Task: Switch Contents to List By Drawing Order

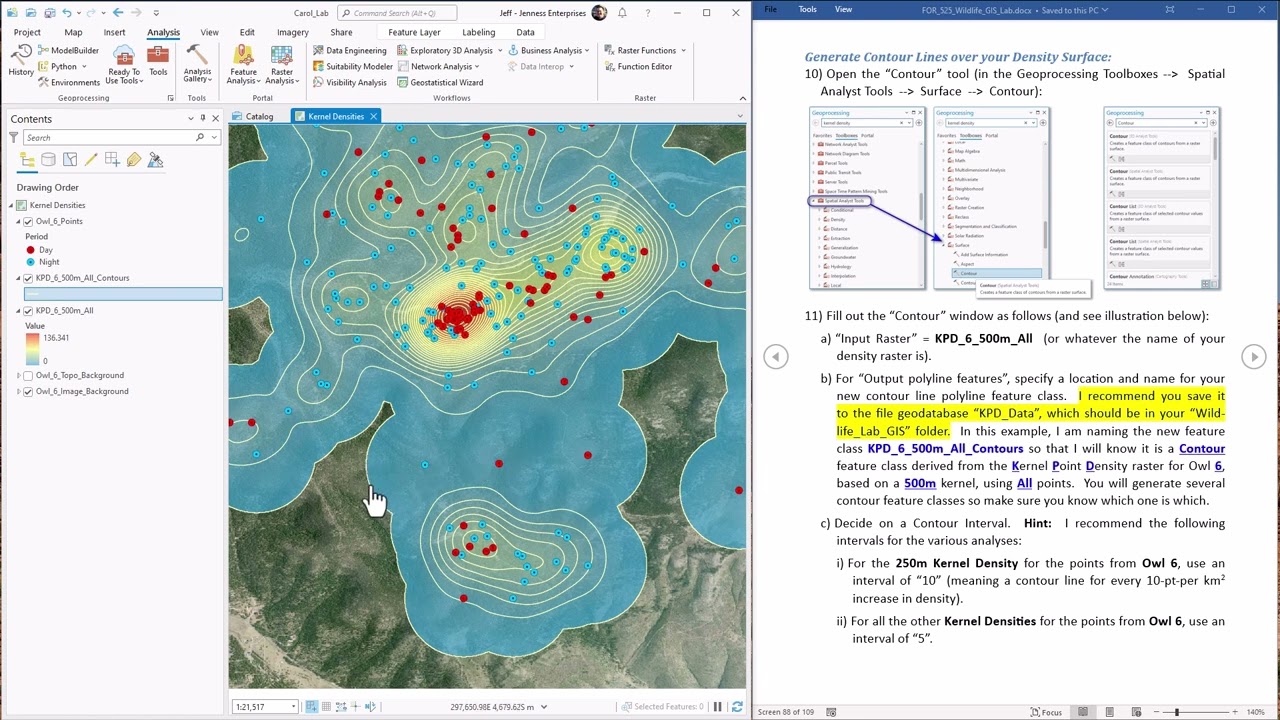Action: point(27,160)
